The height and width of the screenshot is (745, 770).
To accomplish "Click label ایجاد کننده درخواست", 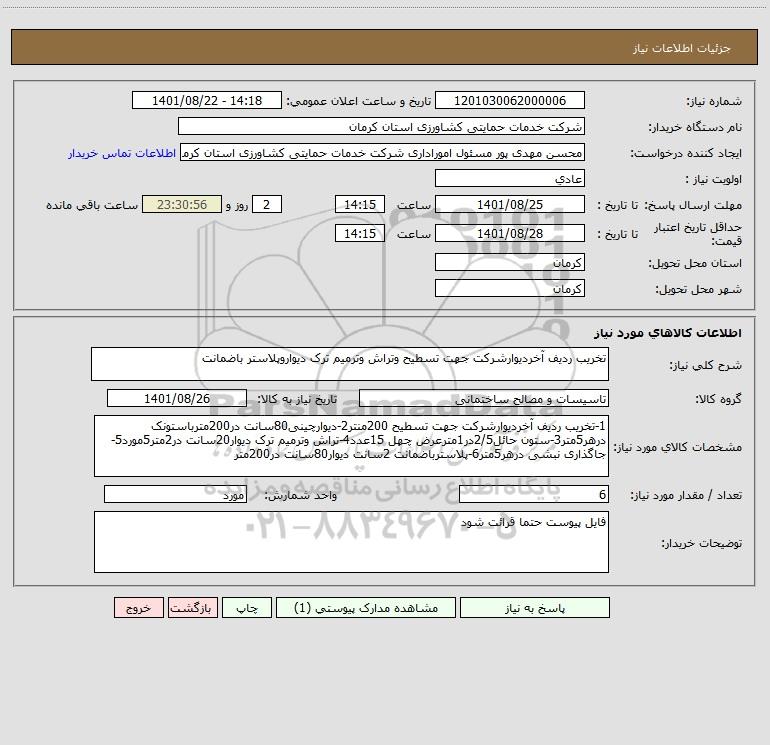I will [x=686, y=153].
